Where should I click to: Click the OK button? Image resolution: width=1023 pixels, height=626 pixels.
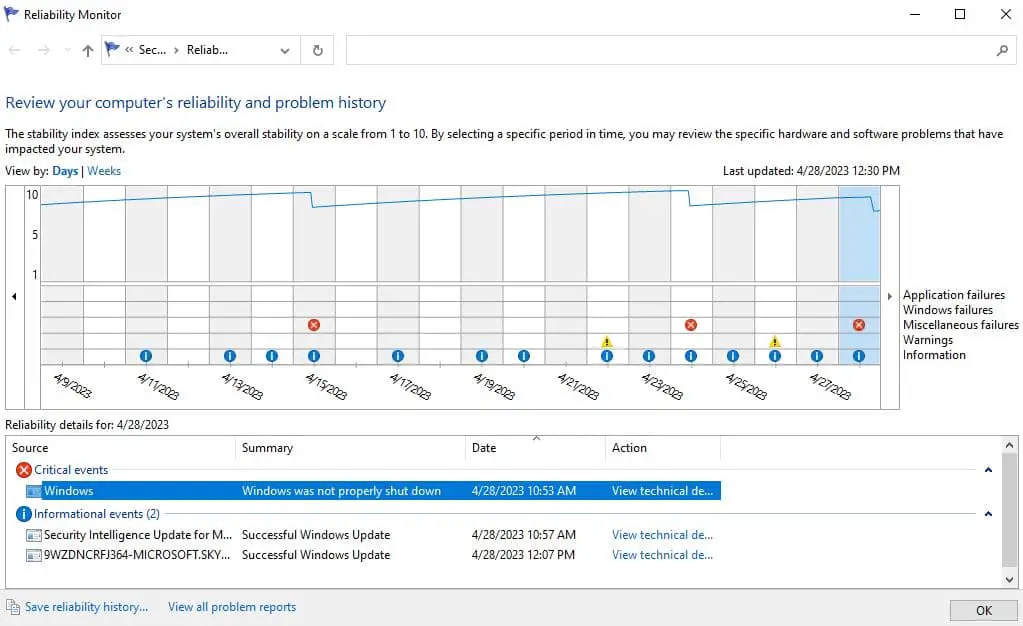coord(983,610)
